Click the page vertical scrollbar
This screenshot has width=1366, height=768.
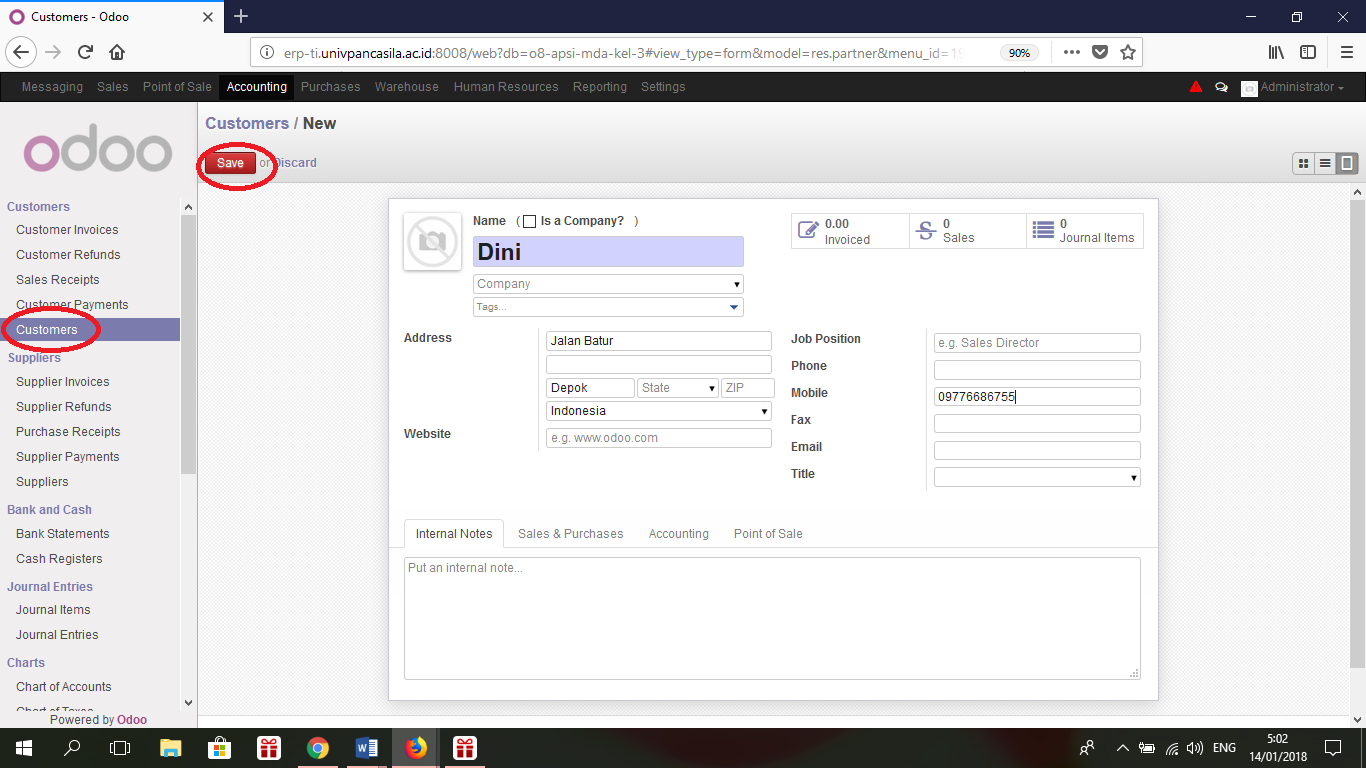click(1357, 435)
